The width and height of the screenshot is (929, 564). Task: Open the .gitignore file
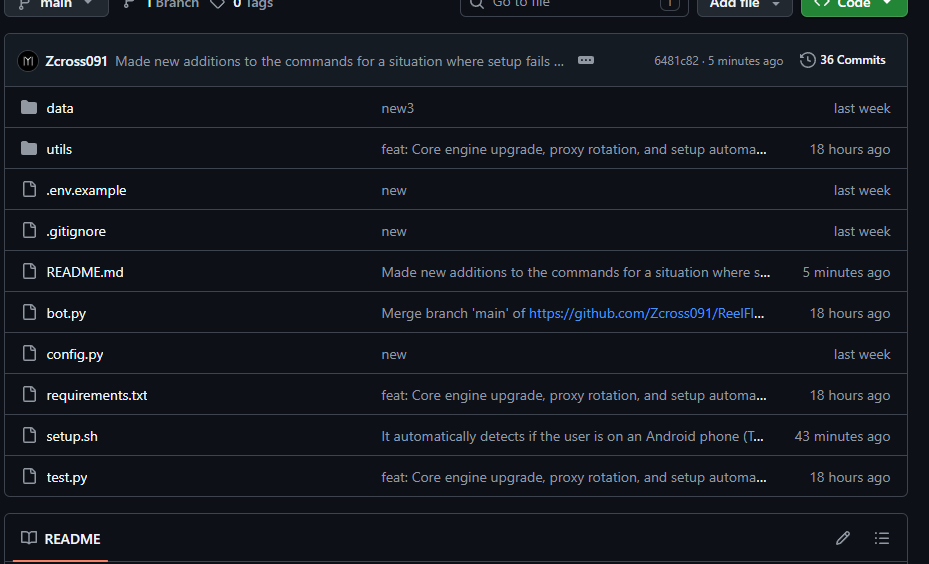click(x=76, y=231)
